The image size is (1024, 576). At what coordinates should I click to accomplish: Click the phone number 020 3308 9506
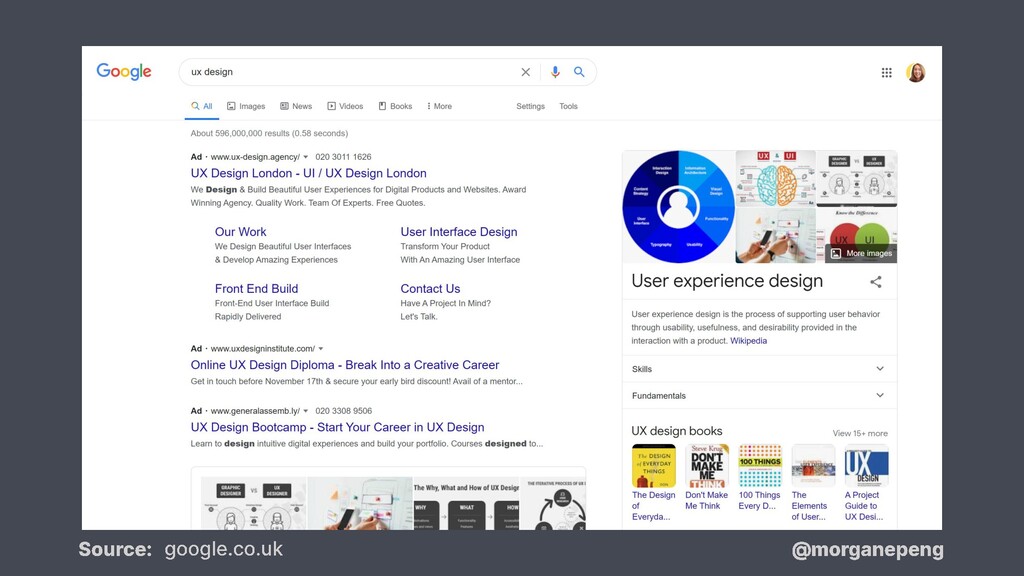[344, 411]
